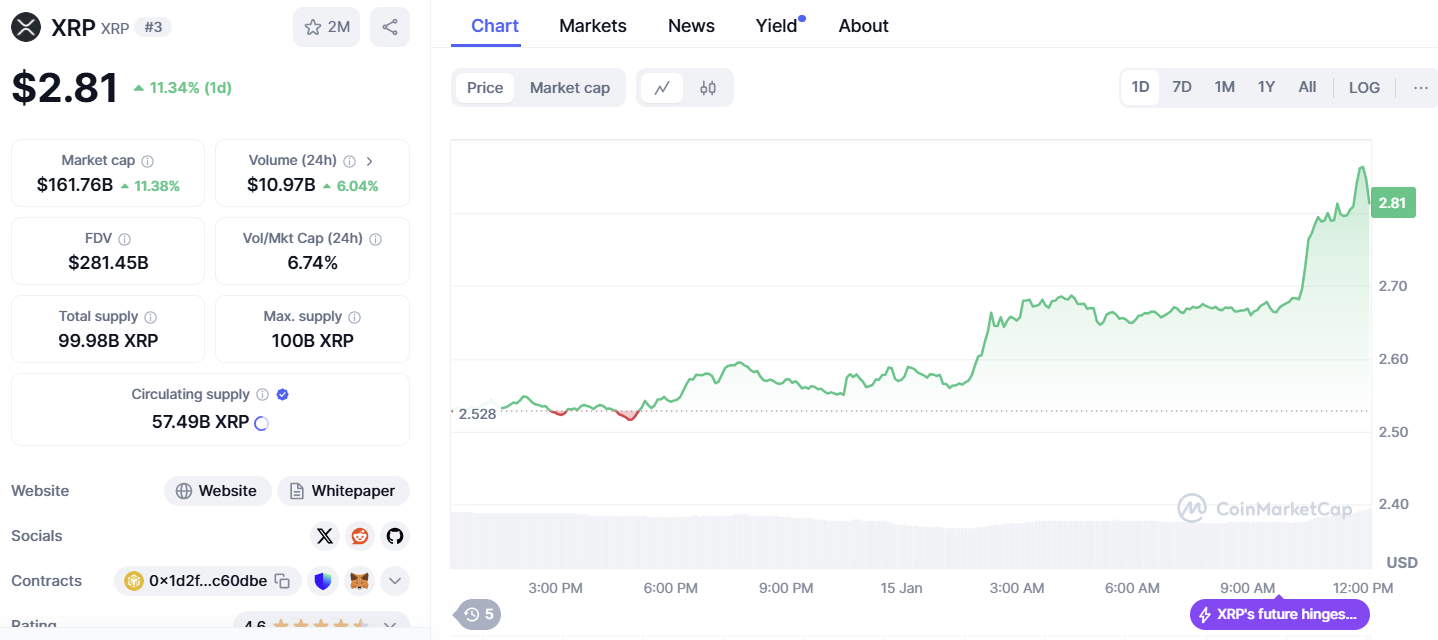Click the $281.45B FDV value
This screenshot has width=1438, height=640.
coord(108,263)
